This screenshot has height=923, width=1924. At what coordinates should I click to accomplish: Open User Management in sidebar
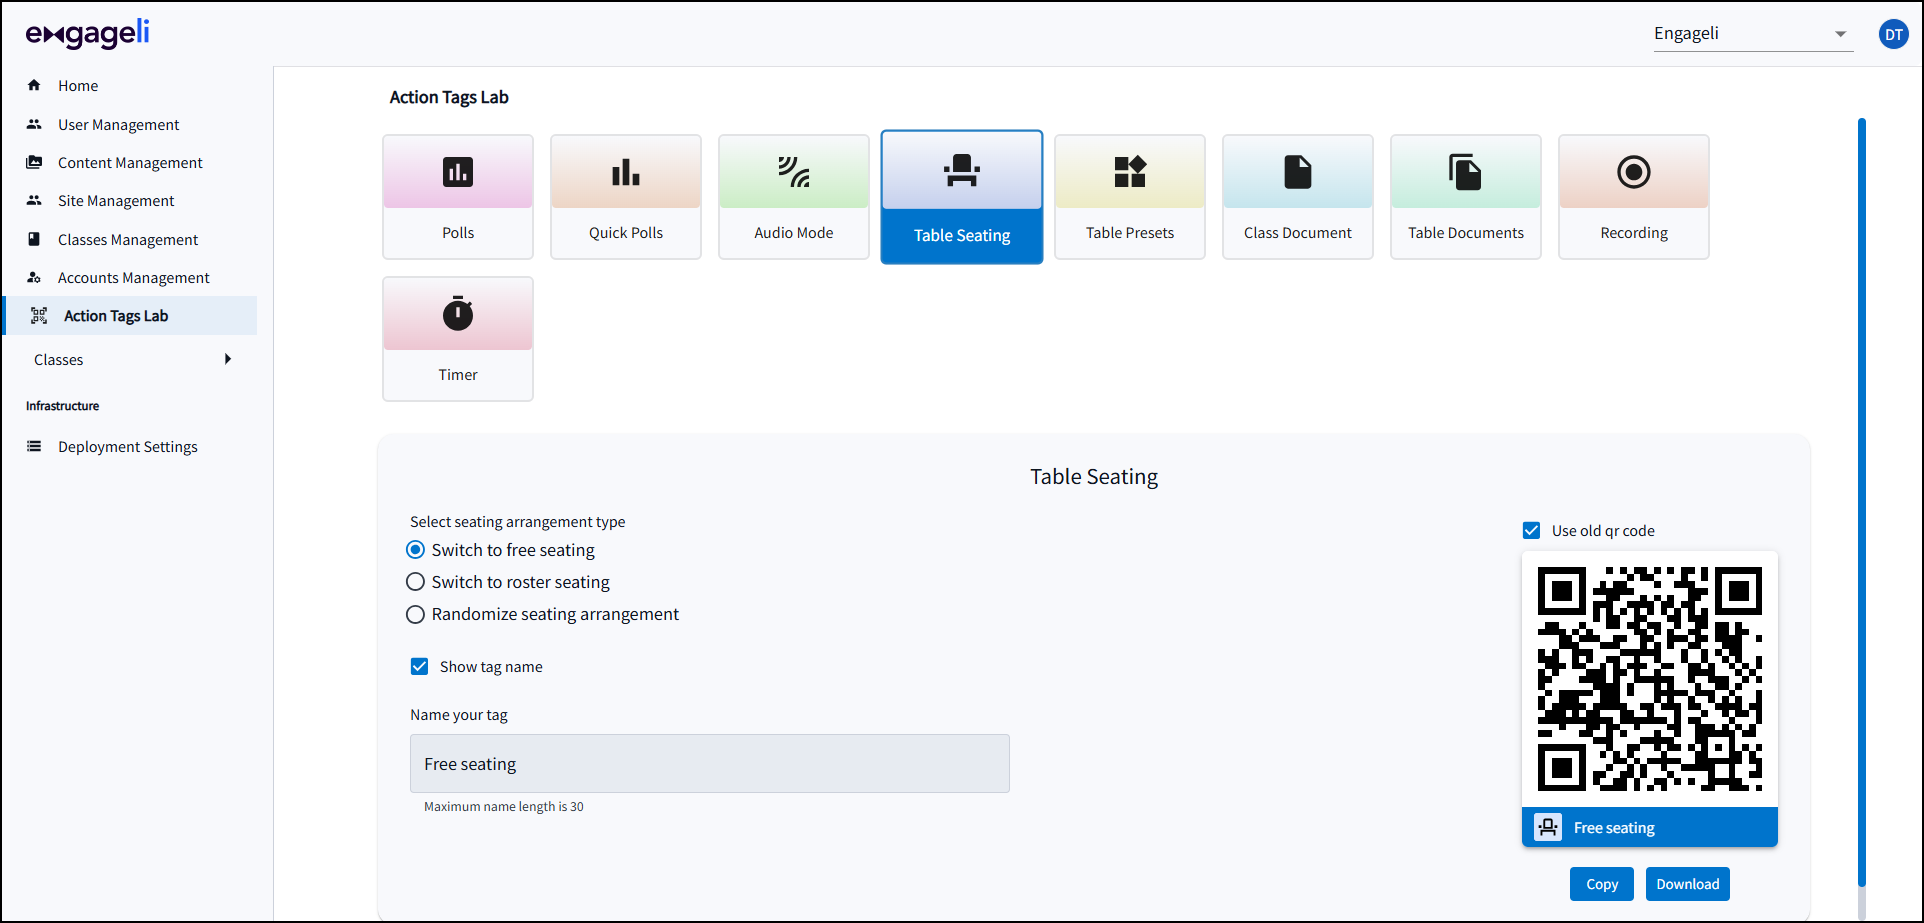tap(119, 125)
